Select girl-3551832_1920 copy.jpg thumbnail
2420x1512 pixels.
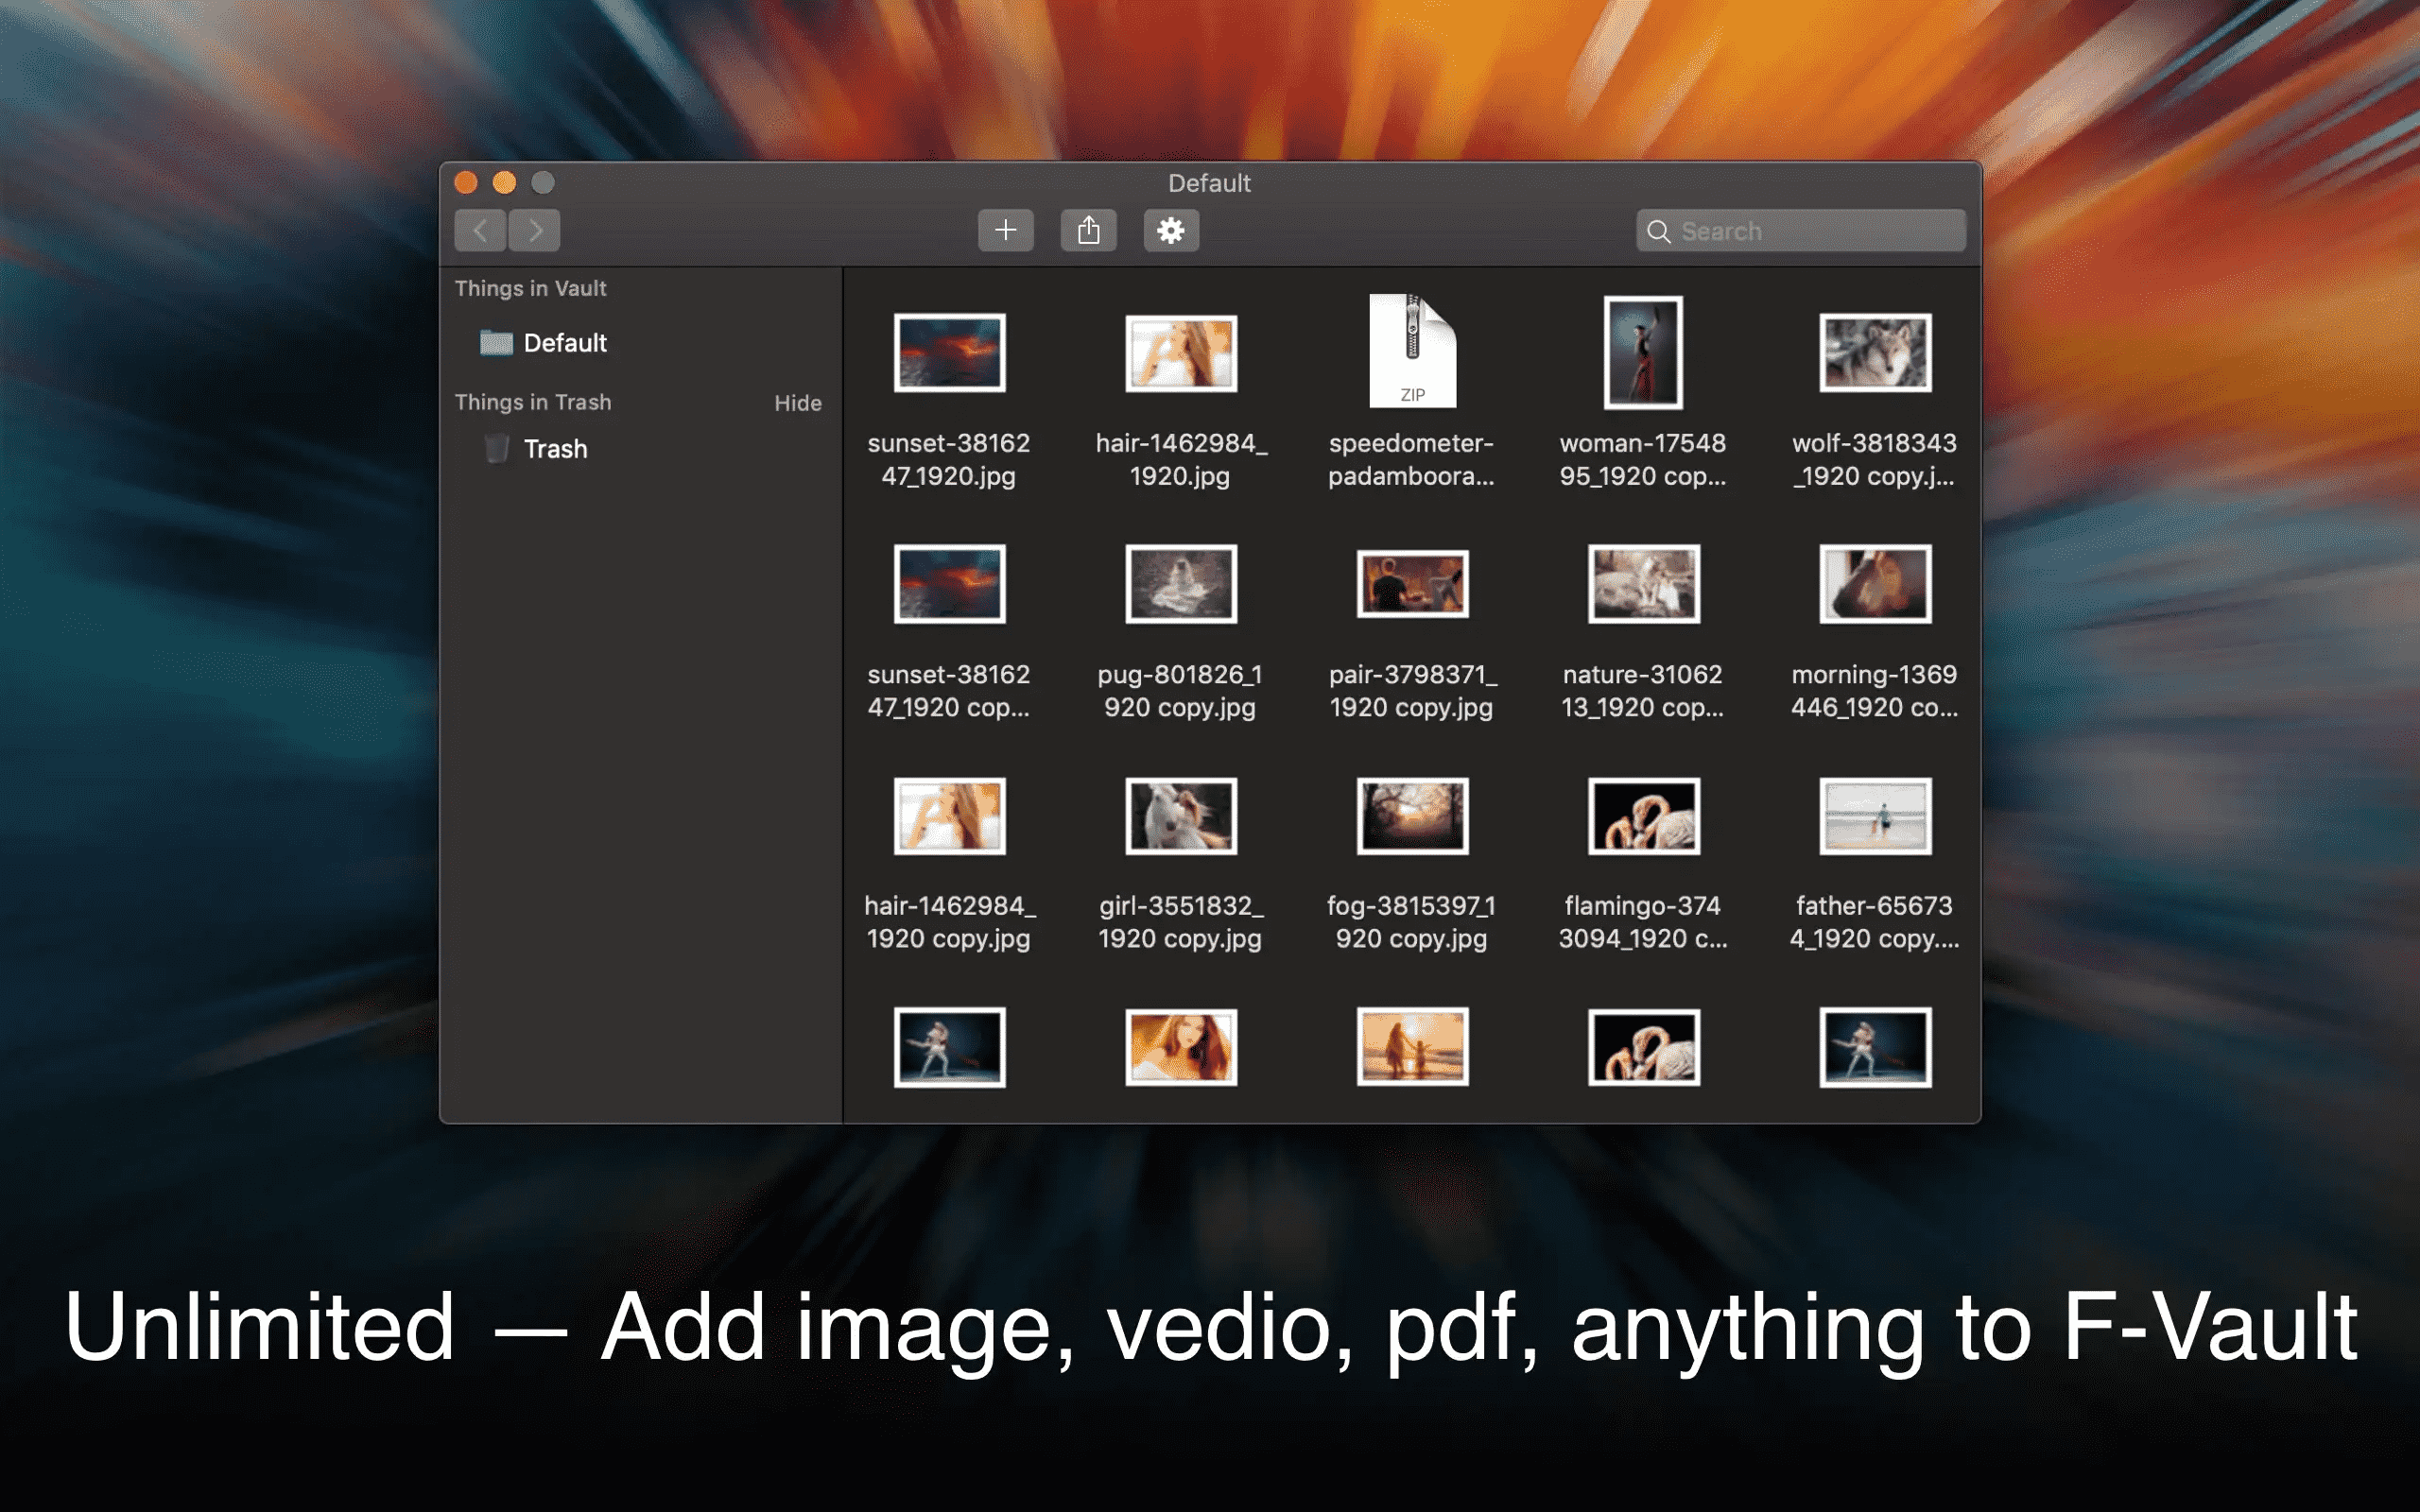[1181, 816]
